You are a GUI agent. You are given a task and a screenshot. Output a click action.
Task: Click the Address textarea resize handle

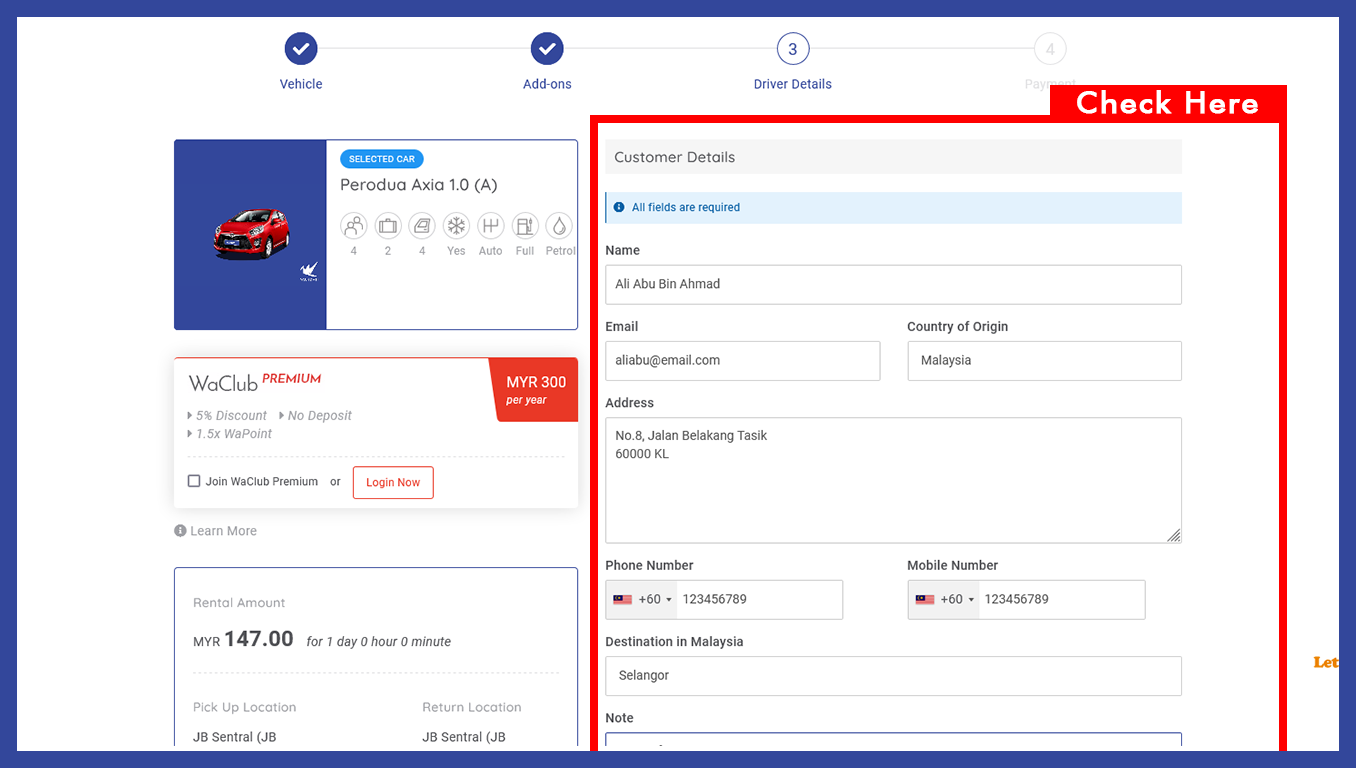(x=1174, y=536)
